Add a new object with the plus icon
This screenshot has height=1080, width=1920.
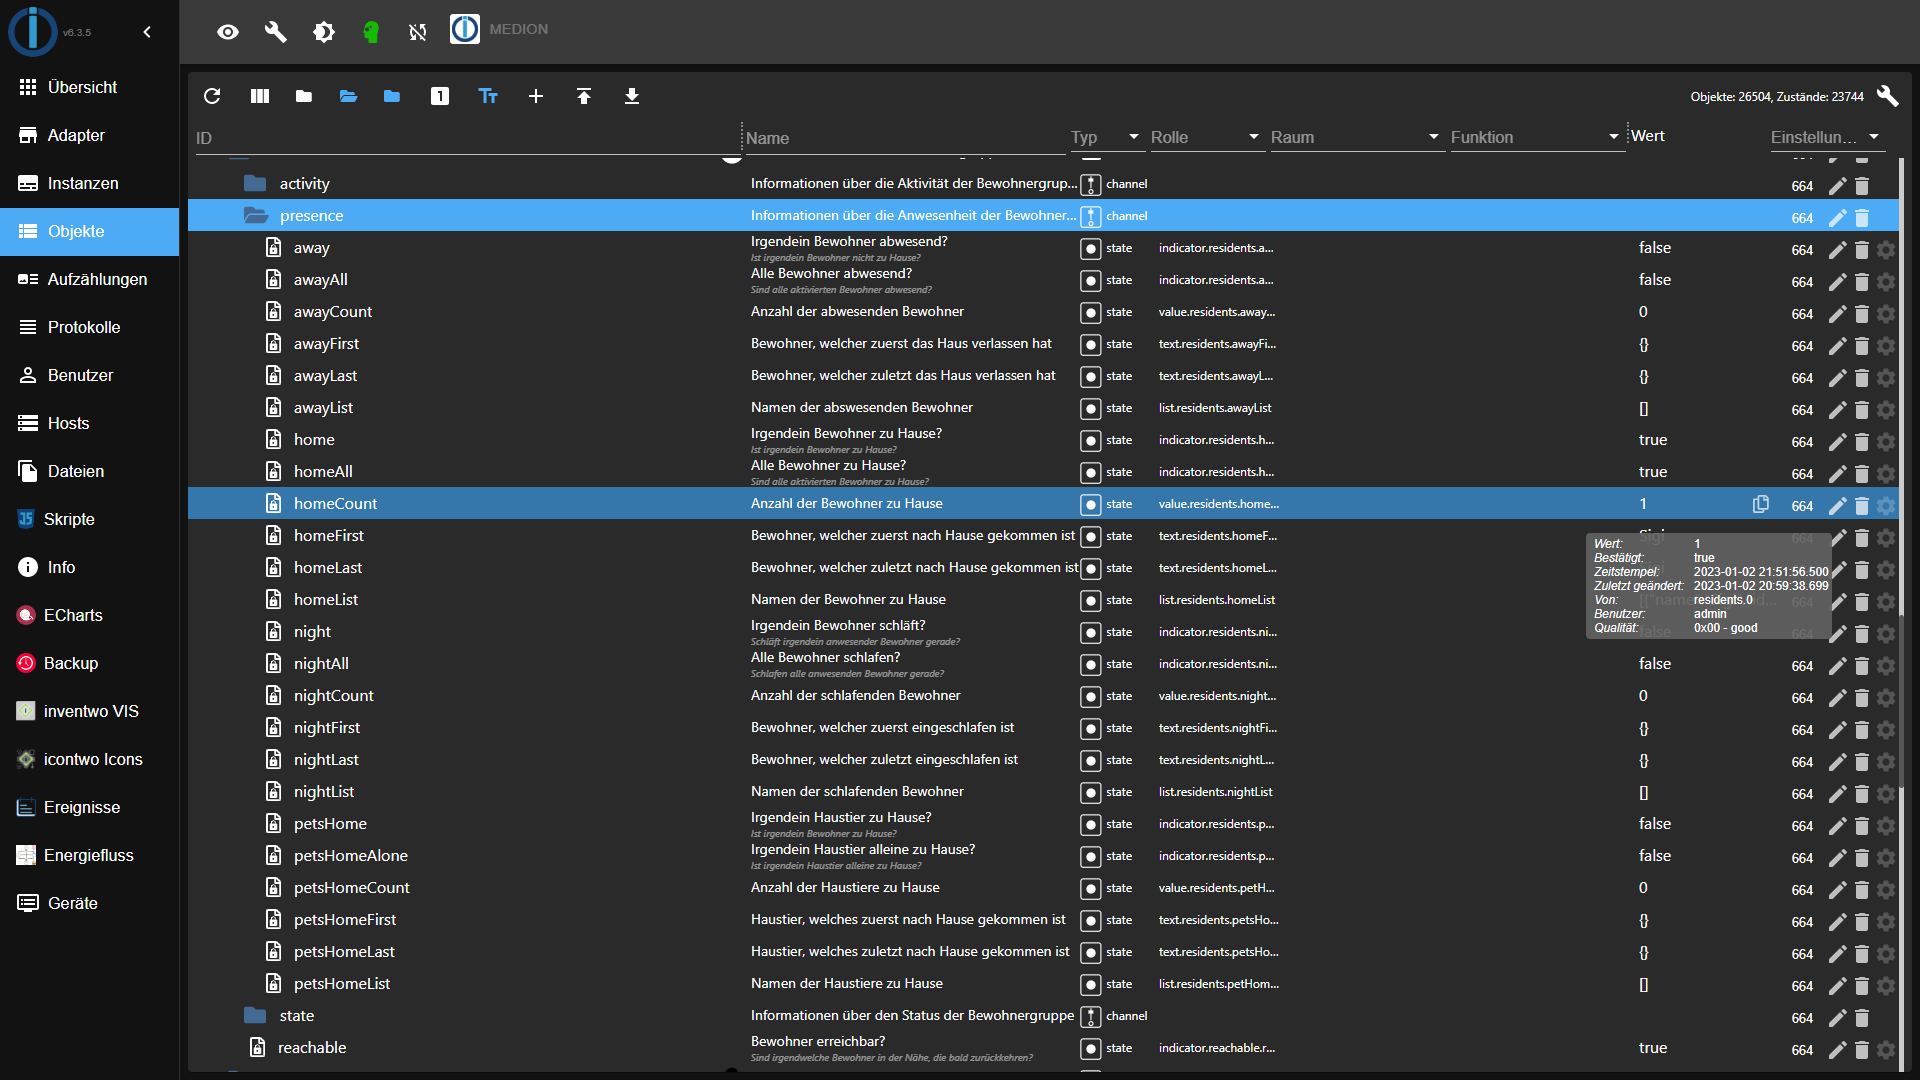(536, 96)
